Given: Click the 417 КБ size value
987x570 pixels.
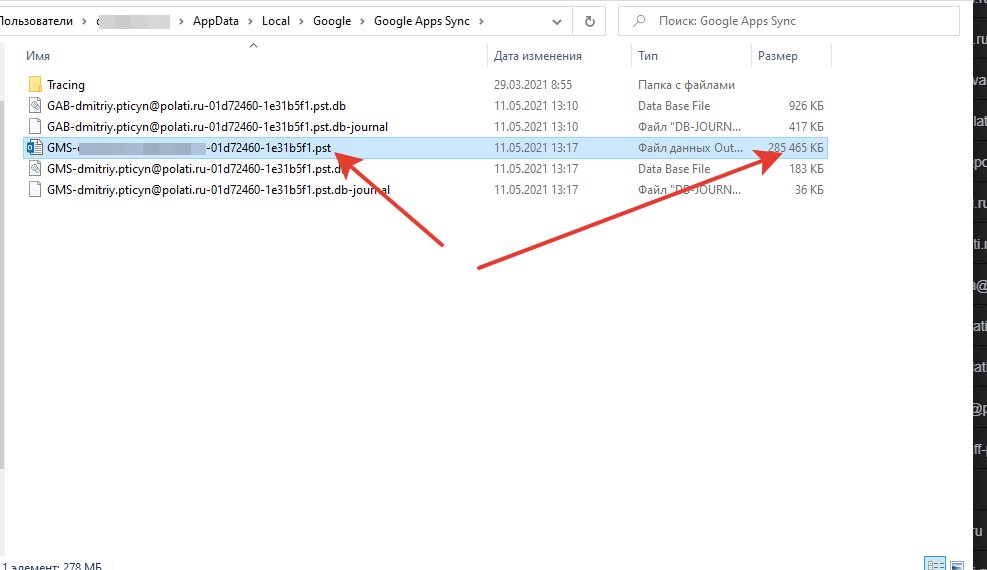Looking at the screenshot, I should (806, 126).
